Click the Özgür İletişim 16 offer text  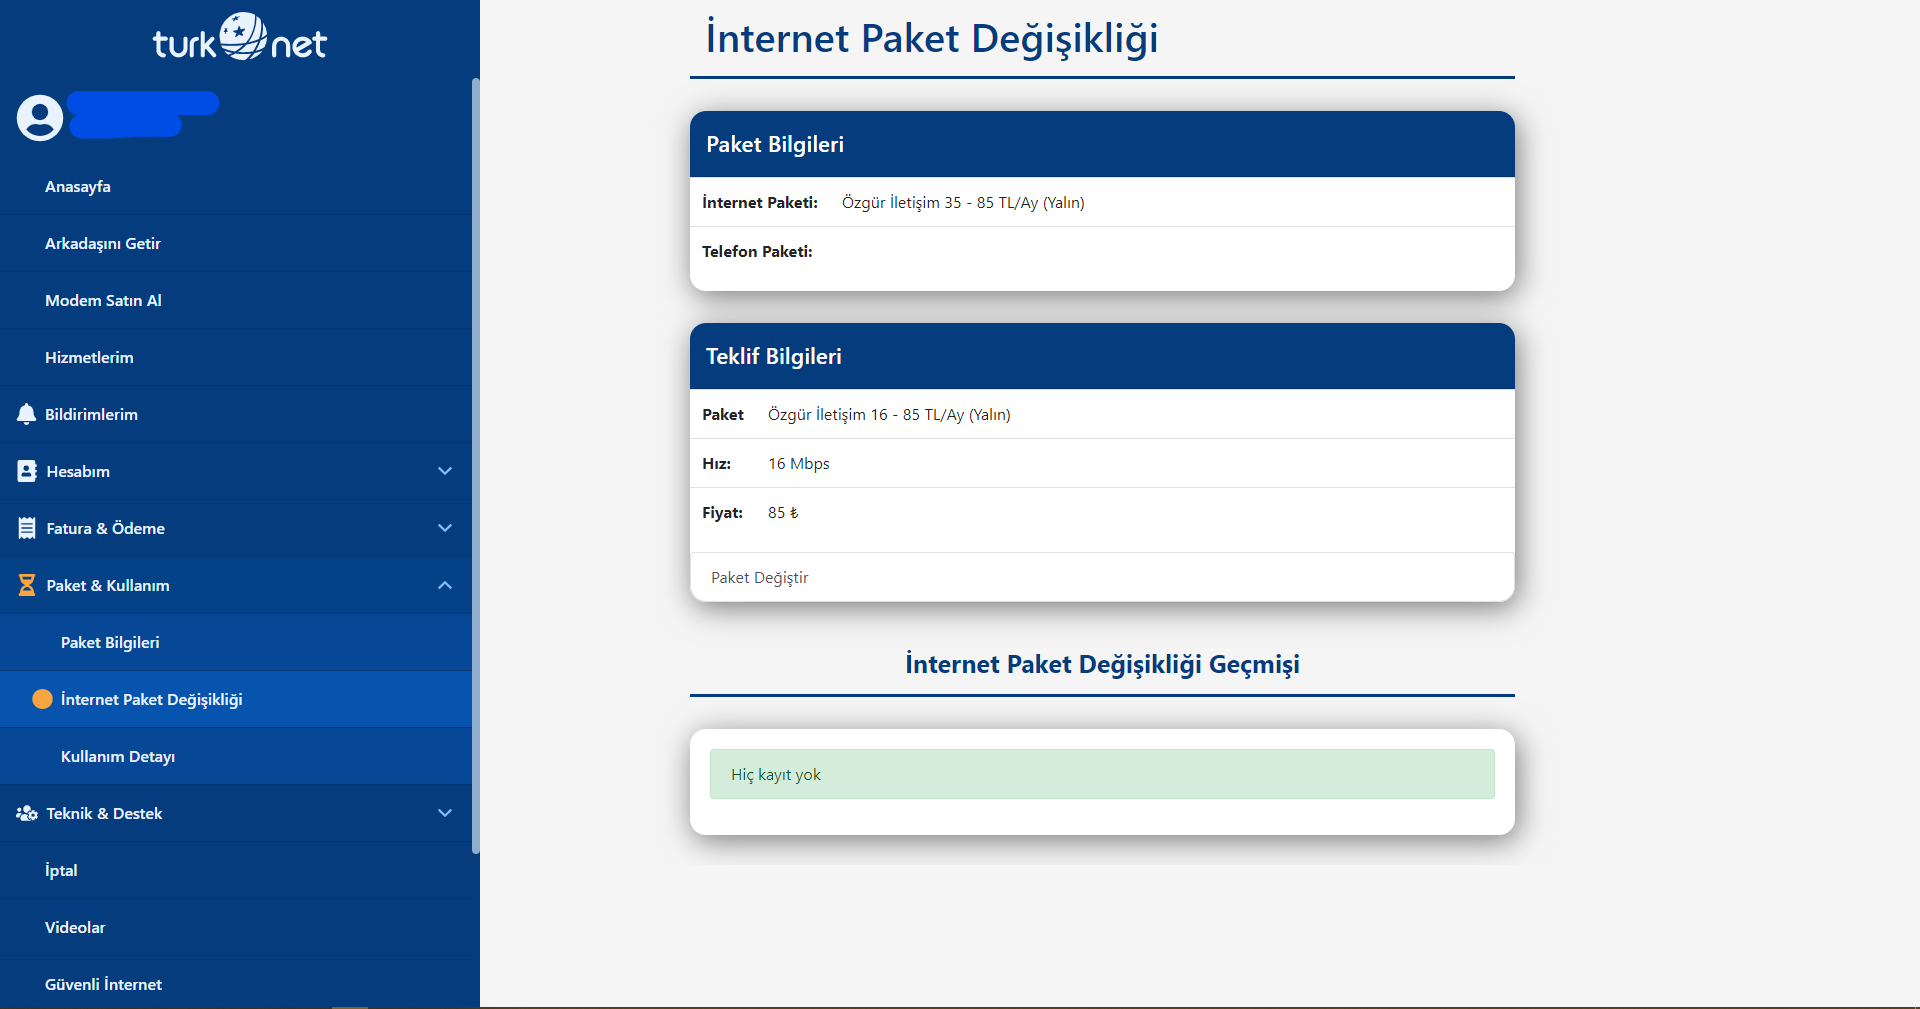pyautogui.click(x=889, y=415)
